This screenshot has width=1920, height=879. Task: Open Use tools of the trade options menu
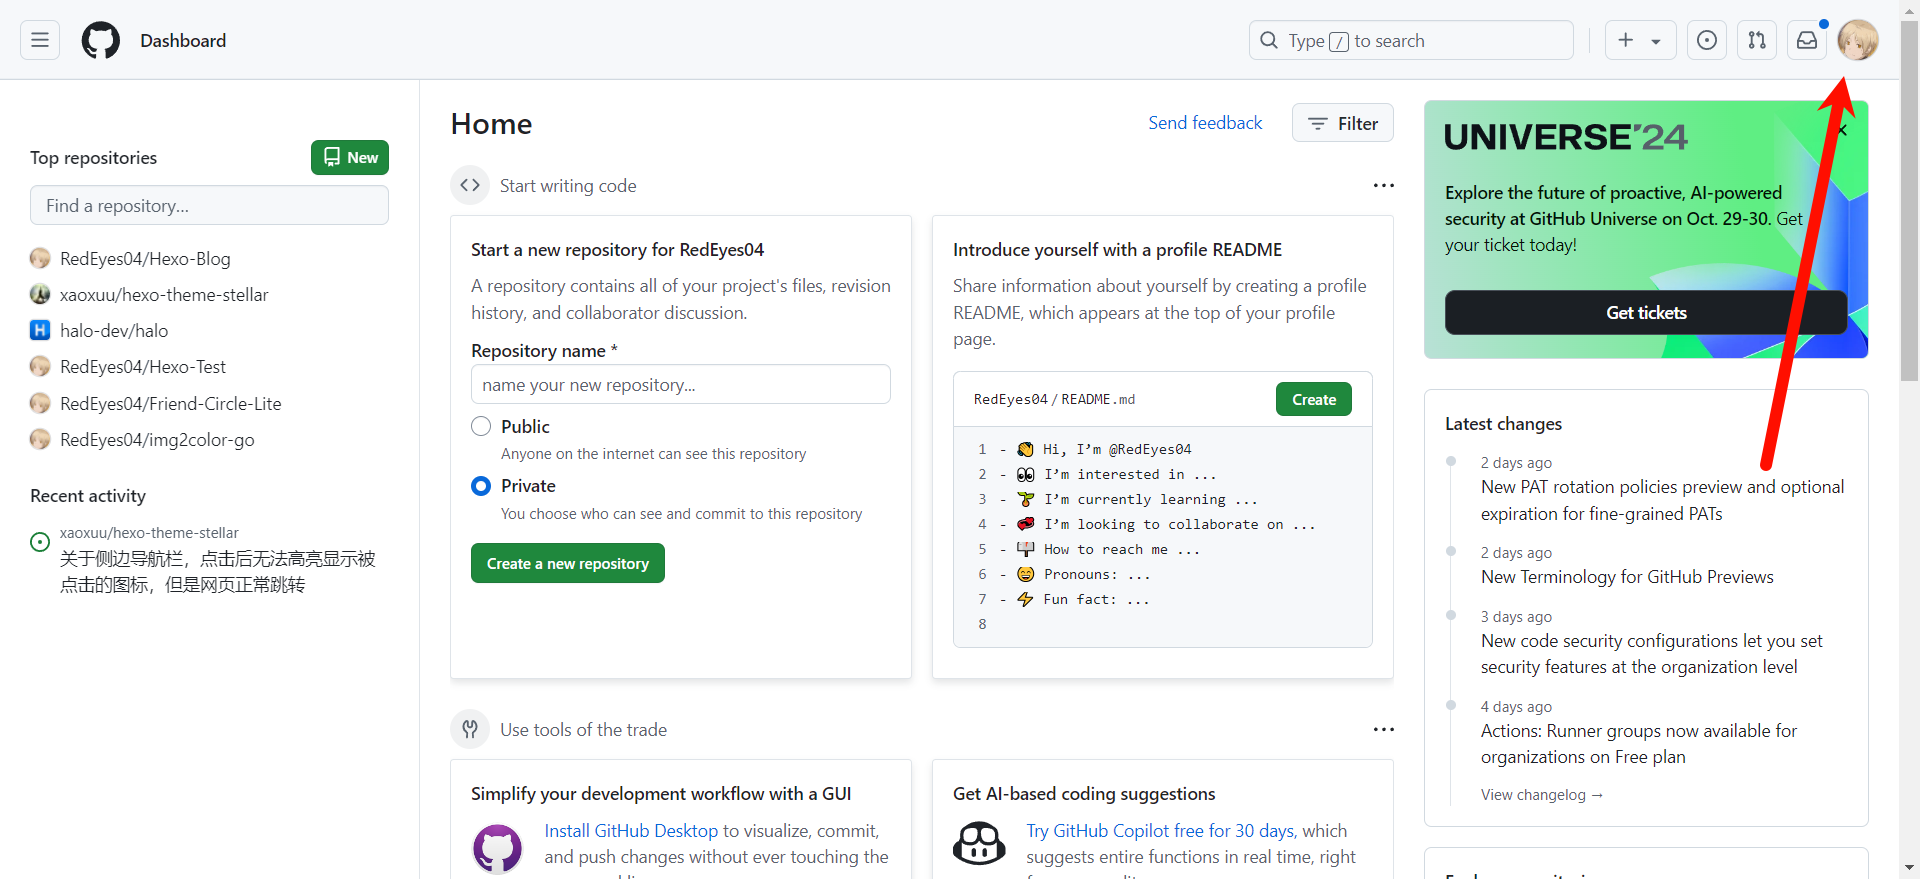[x=1383, y=730]
